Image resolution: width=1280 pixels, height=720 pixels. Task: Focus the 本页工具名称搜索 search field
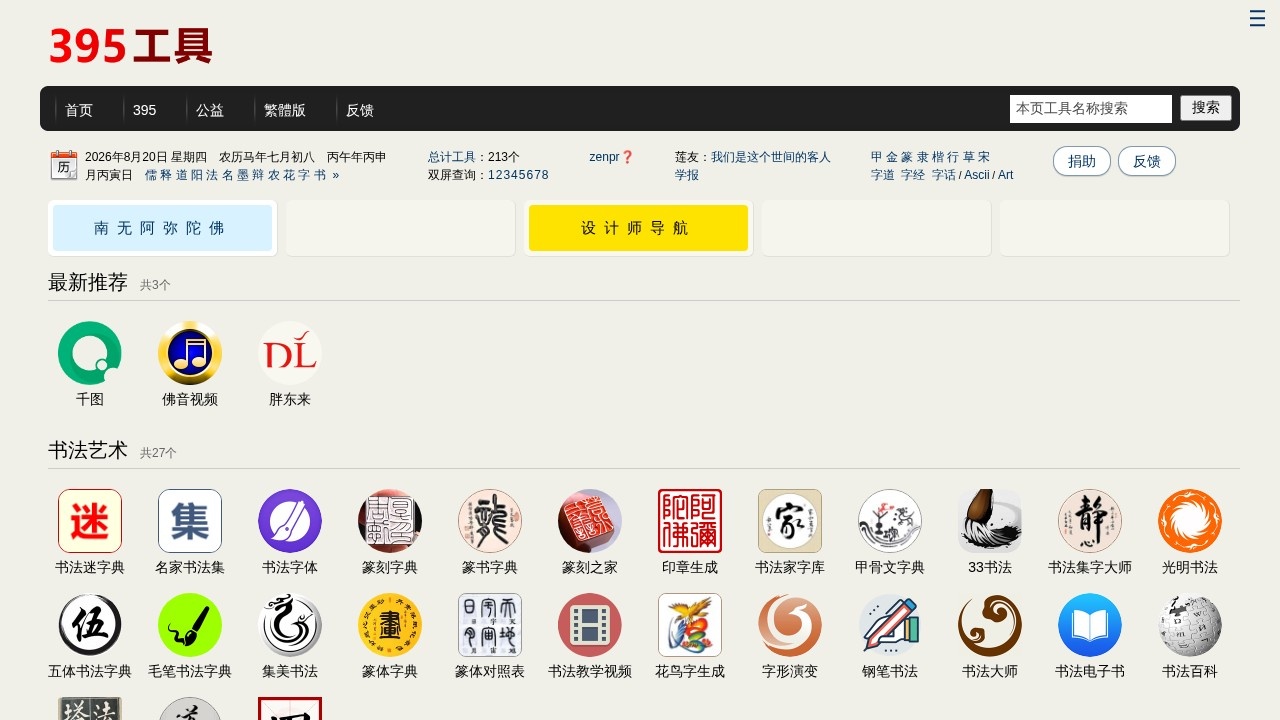(x=1091, y=109)
